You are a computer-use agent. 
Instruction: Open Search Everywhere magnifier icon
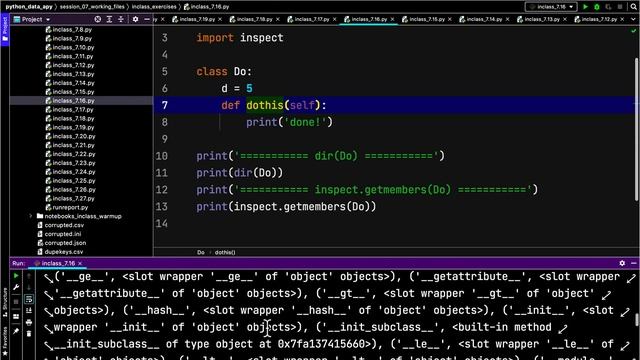click(633, 7)
